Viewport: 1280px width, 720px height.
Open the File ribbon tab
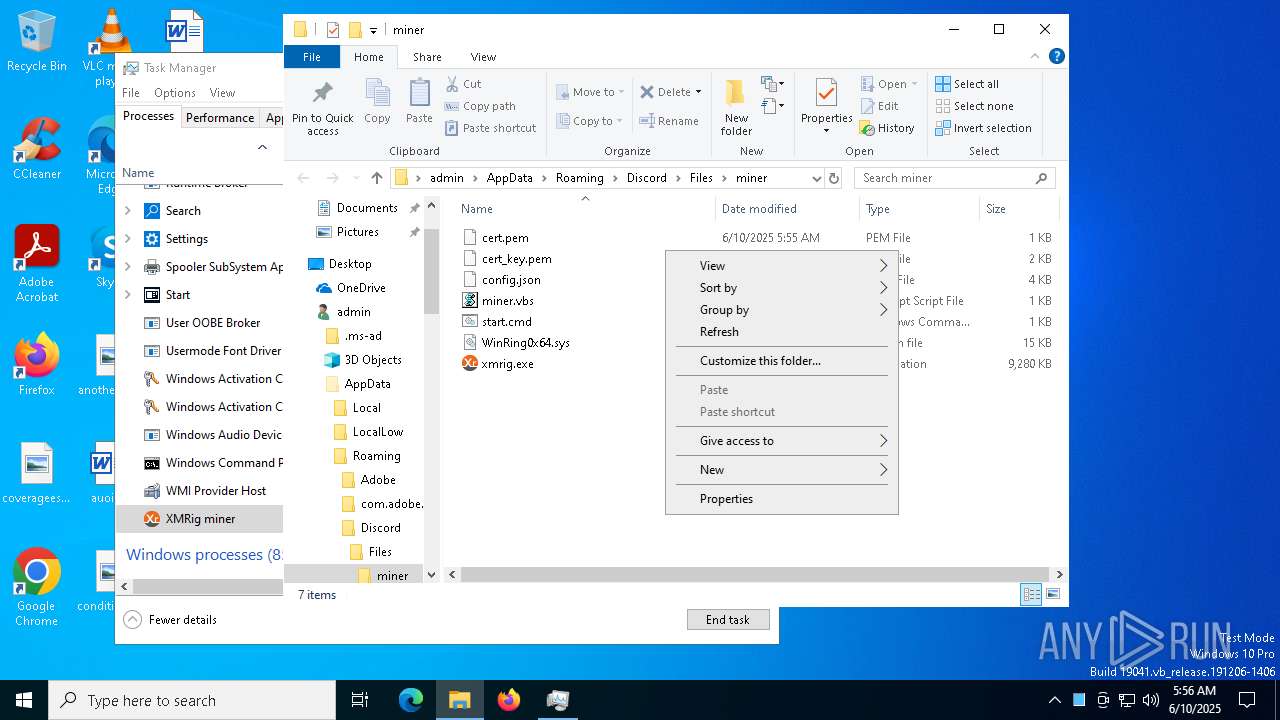(x=312, y=57)
